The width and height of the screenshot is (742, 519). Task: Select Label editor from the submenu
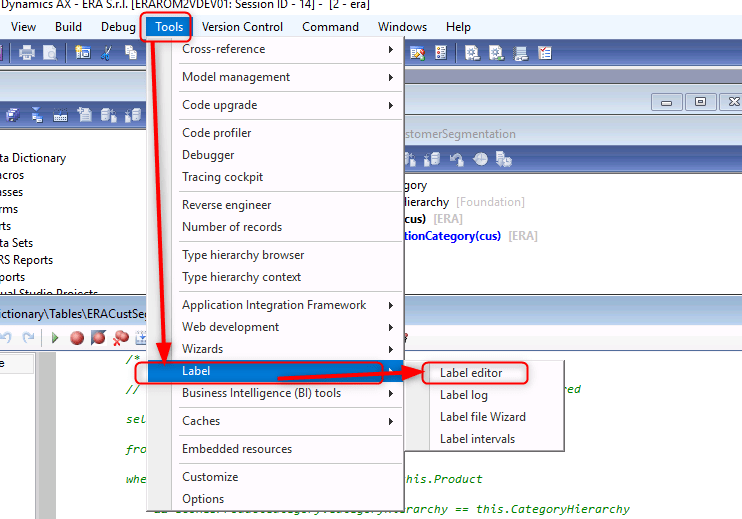tap(471, 373)
